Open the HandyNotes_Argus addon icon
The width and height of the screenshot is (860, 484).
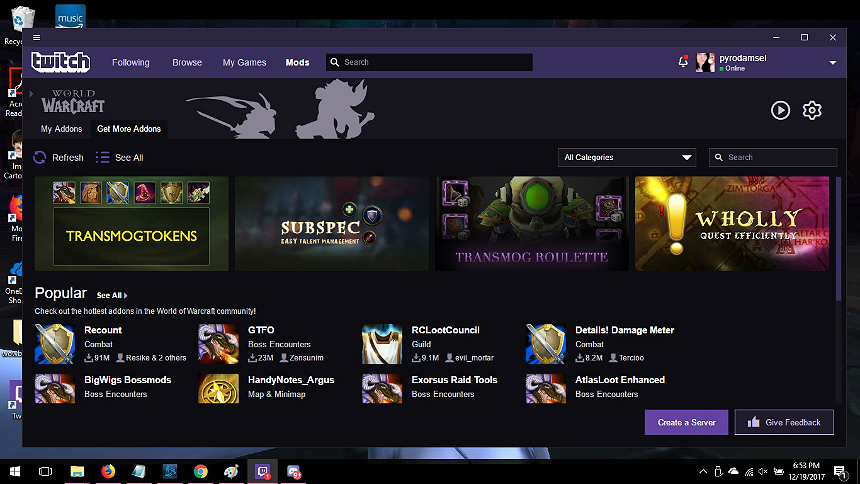coord(218,389)
